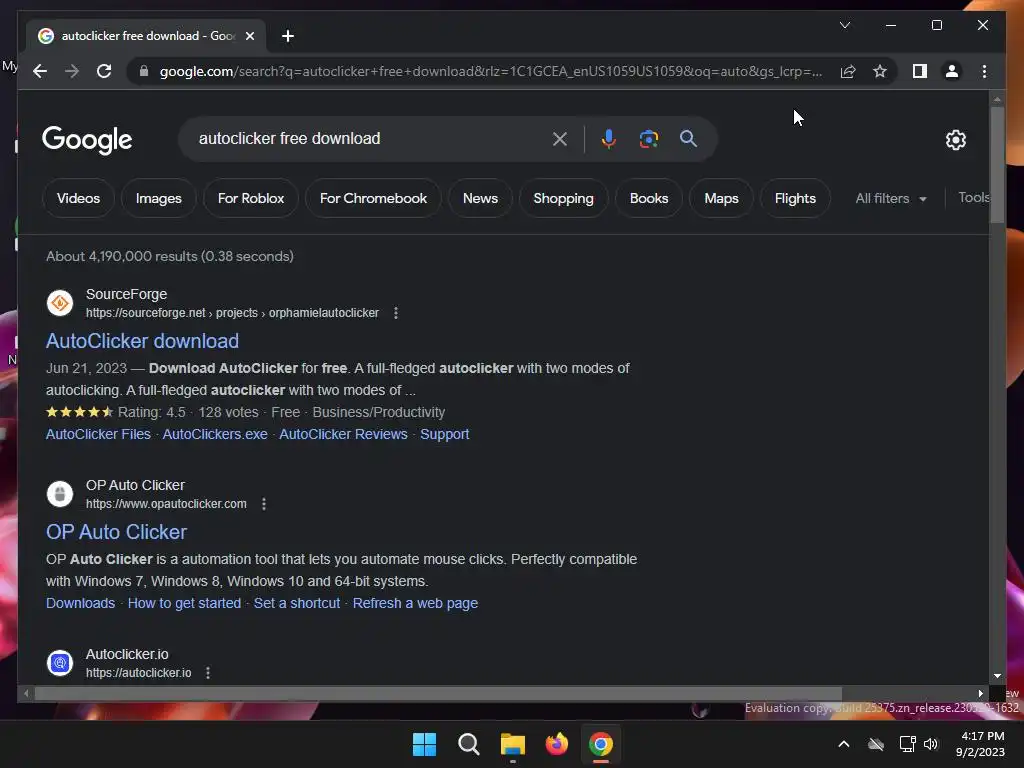Screen dimensions: 1024x768
Task: Open the AutoClicker Files sitelink
Action: (x=98, y=434)
